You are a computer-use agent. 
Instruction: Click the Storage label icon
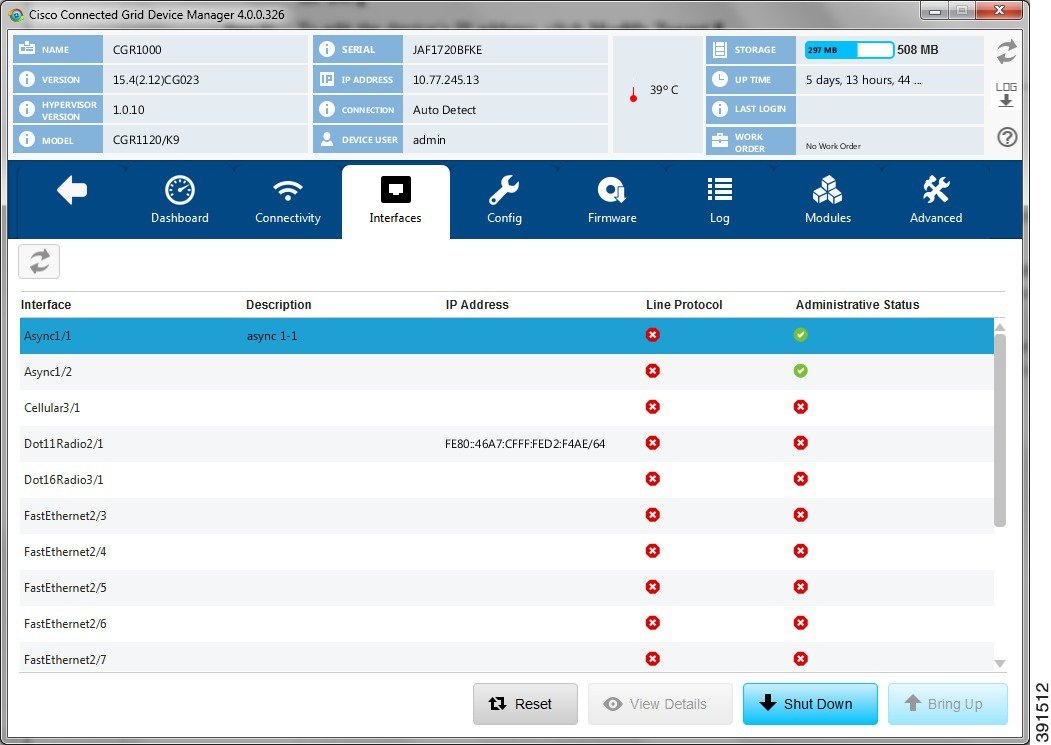point(720,50)
